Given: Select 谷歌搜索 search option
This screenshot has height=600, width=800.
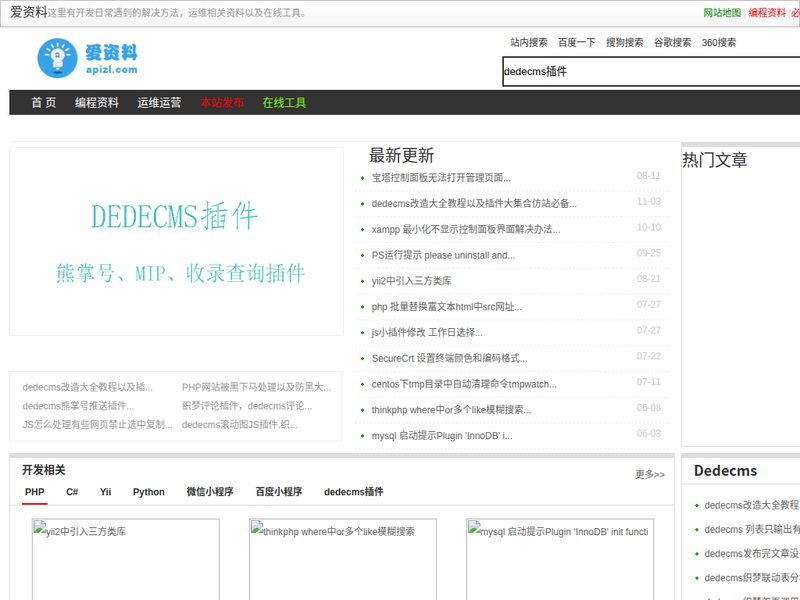Looking at the screenshot, I should (x=672, y=42).
